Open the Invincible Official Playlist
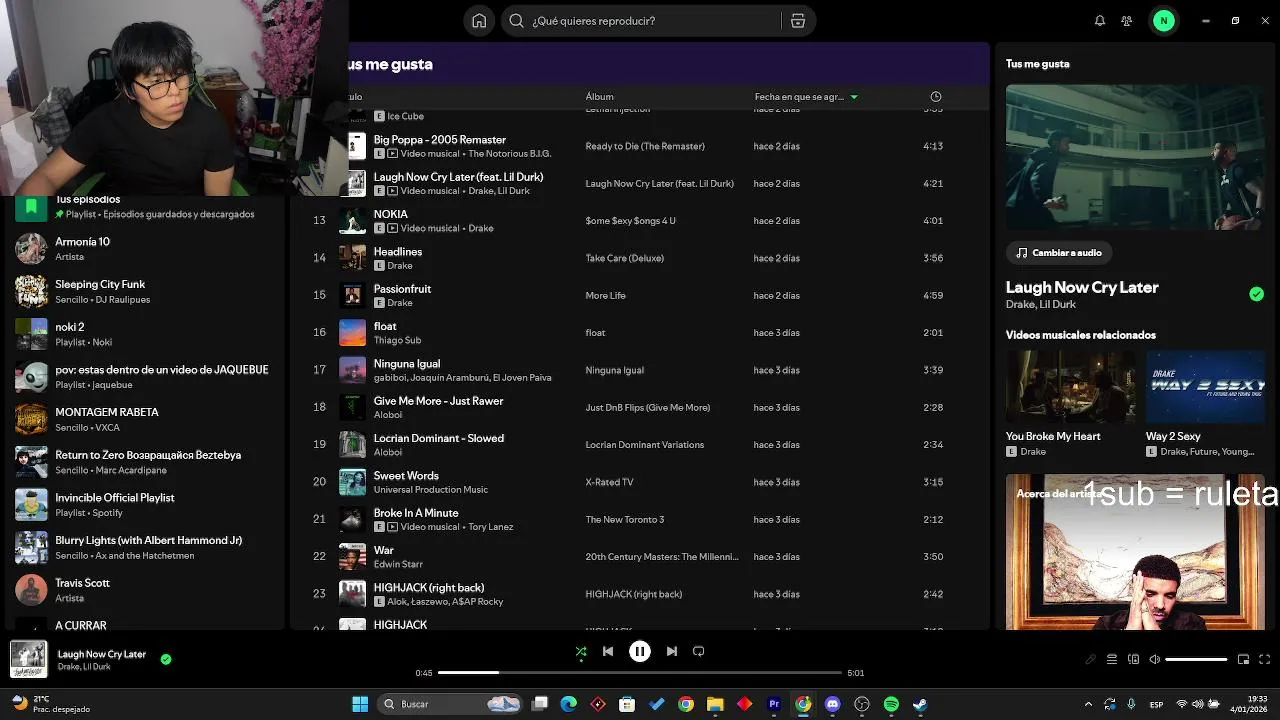1280x720 pixels. coord(145,505)
